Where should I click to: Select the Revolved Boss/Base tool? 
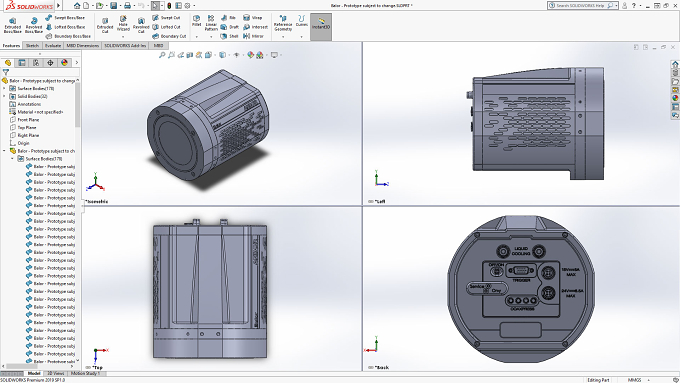pos(34,26)
